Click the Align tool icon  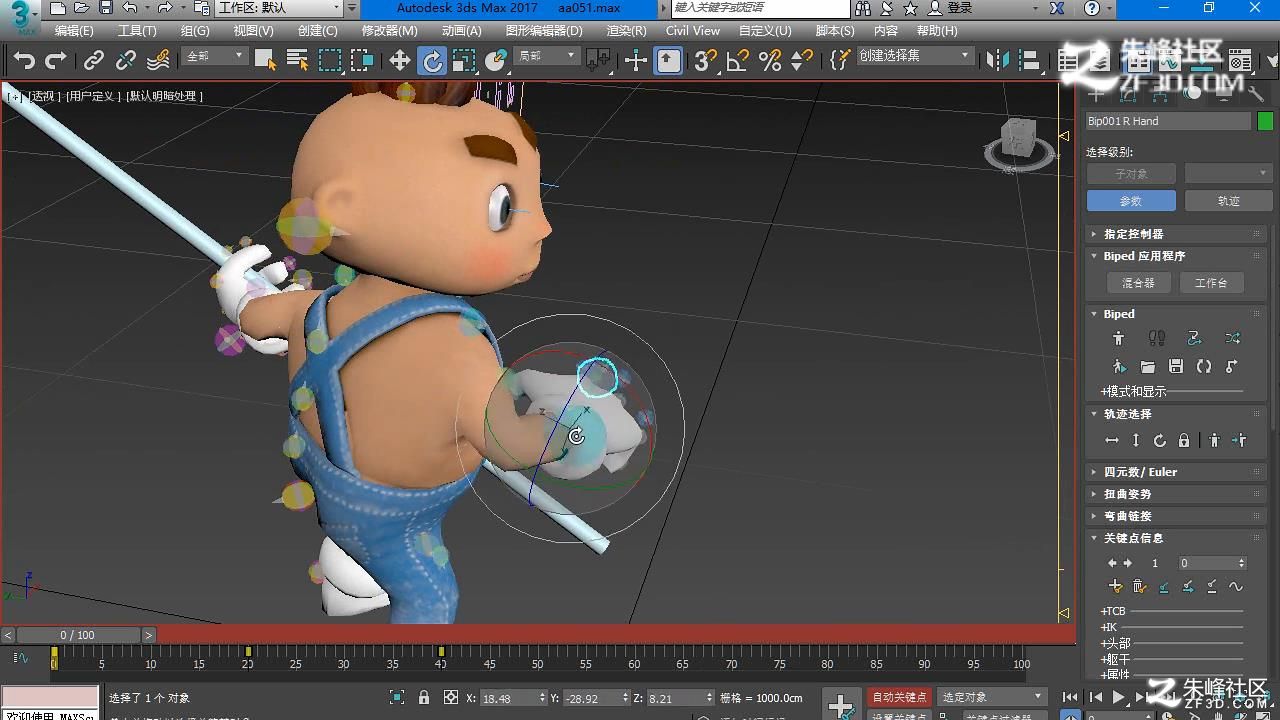pyautogui.click(x=1030, y=61)
